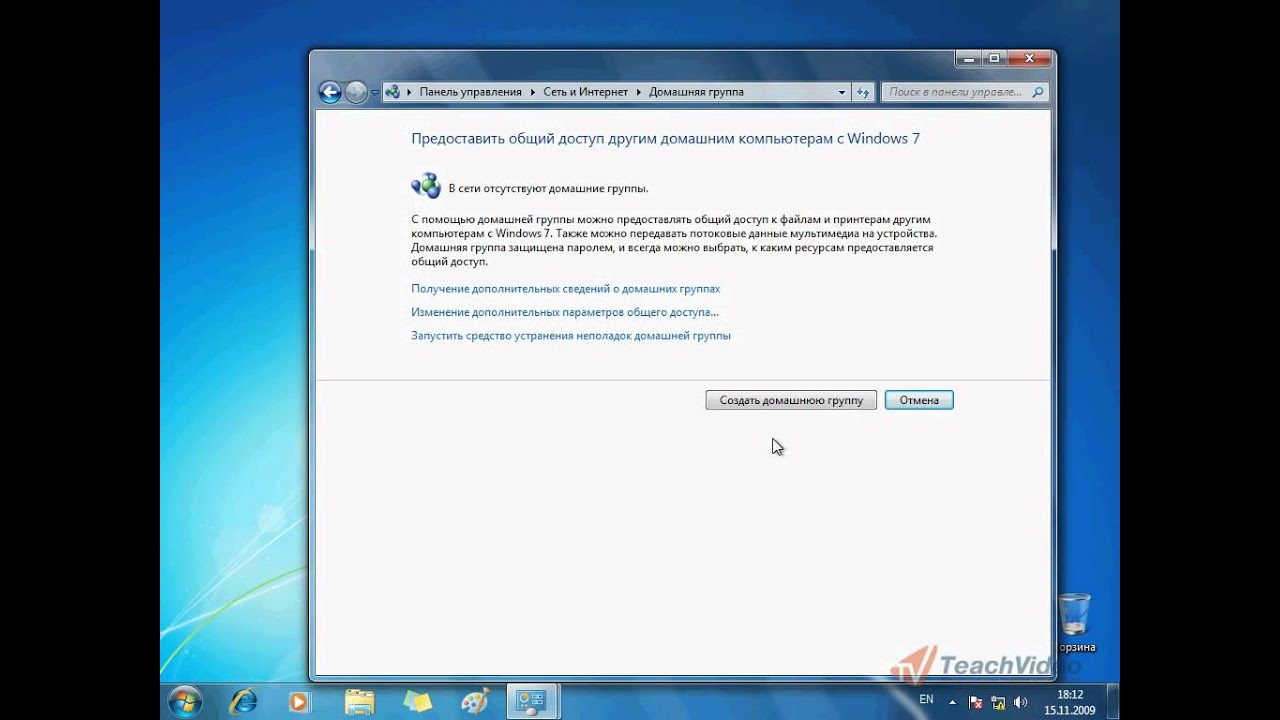Select Сеть и Интернет breadcrumb
The height and width of the screenshot is (720, 1280).
coord(585,92)
